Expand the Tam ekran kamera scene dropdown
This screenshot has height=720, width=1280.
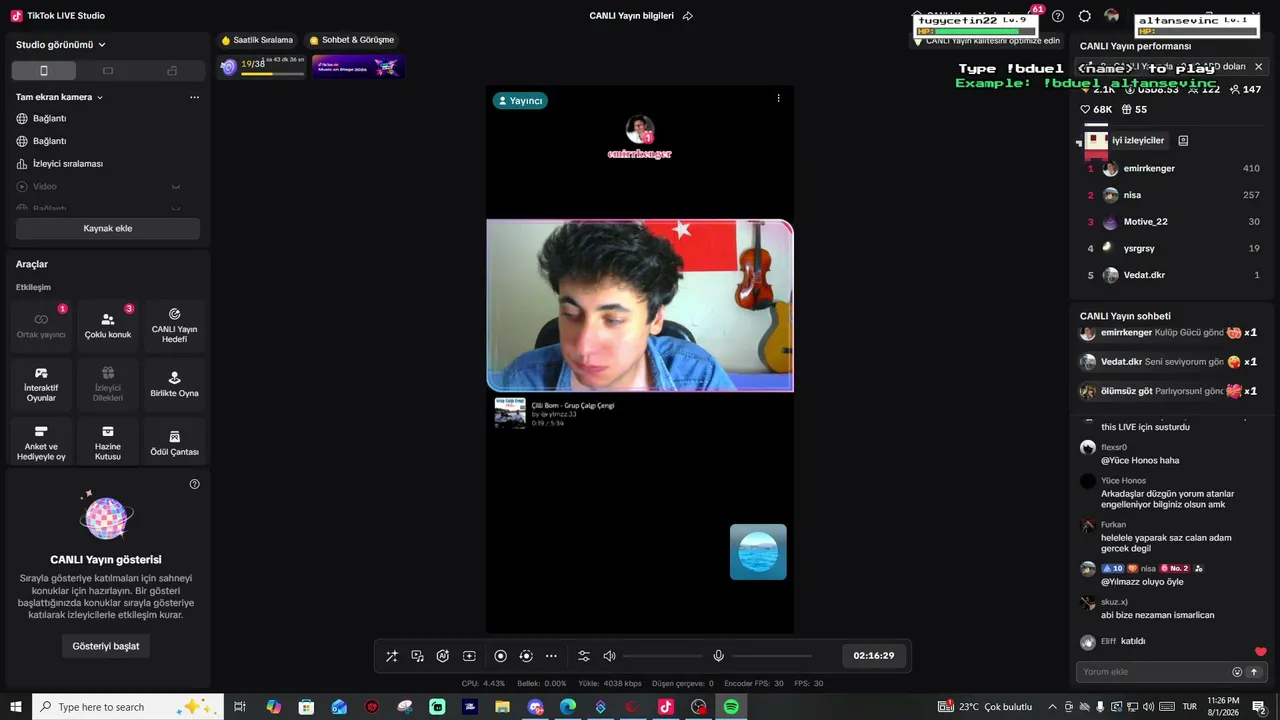[x=60, y=97]
